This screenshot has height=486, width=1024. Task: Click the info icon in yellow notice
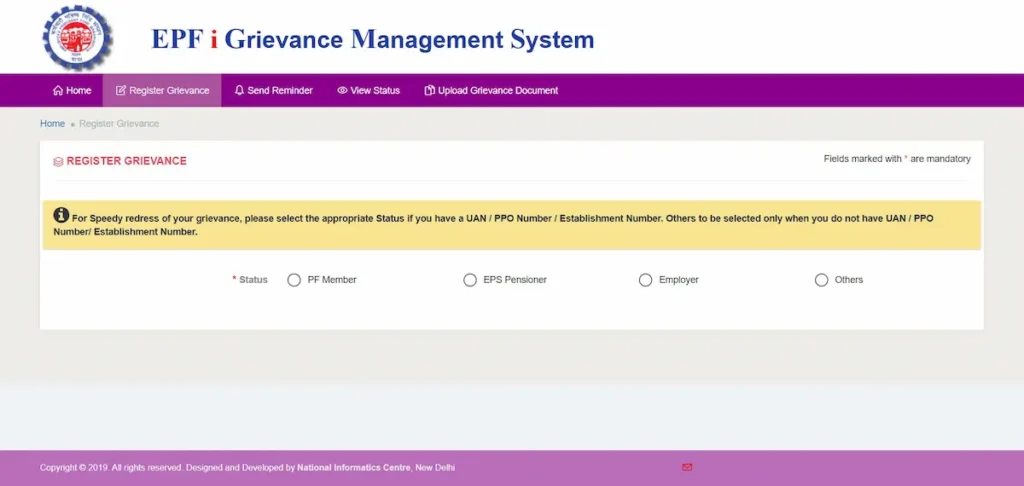61,215
